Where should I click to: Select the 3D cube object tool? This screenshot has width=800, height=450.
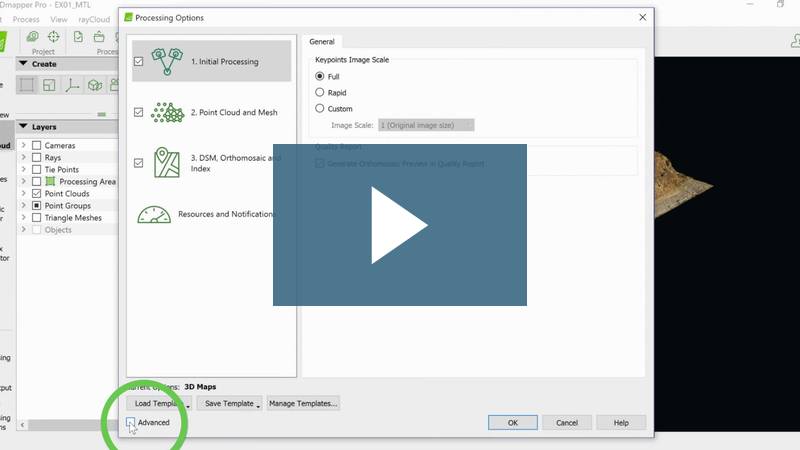click(x=95, y=85)
